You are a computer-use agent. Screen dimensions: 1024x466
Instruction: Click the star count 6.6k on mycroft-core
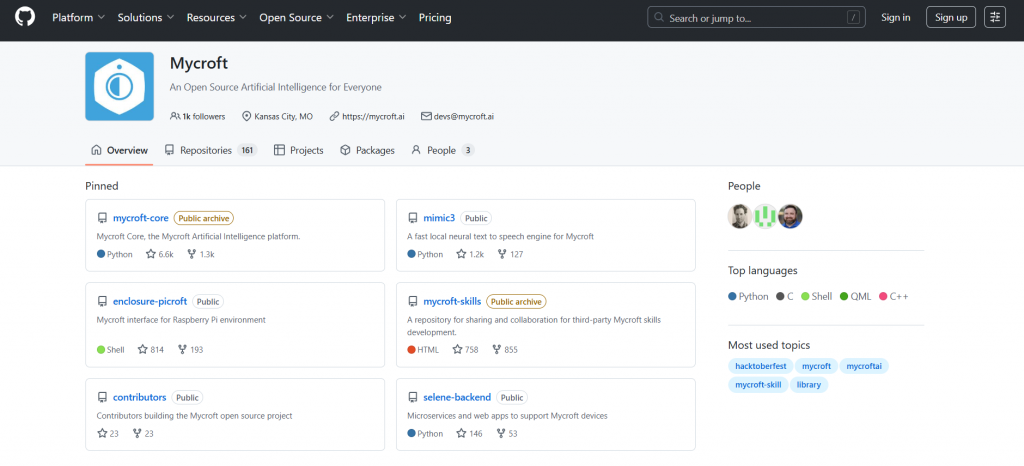tap(160, 255)
